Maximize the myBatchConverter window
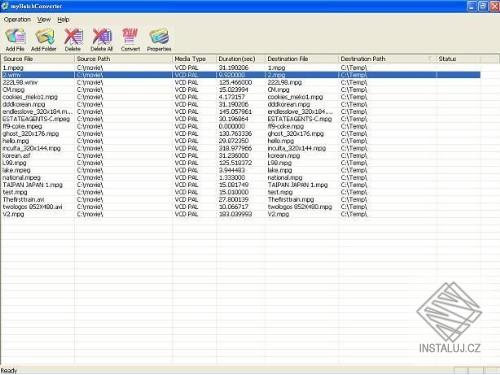 (x=483, y=6)
